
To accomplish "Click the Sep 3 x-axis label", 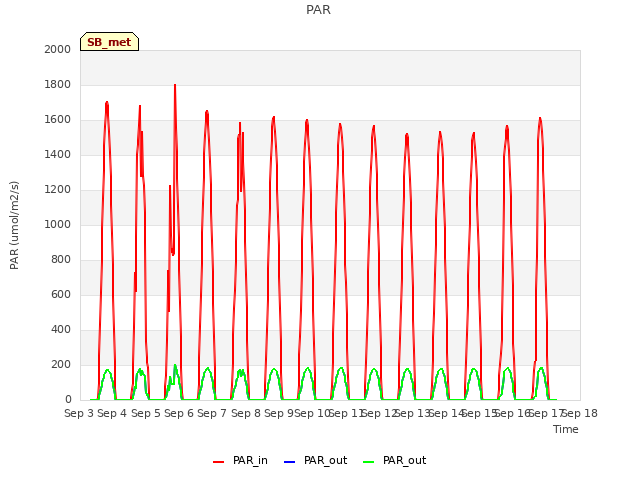I will tap(79, 413).
